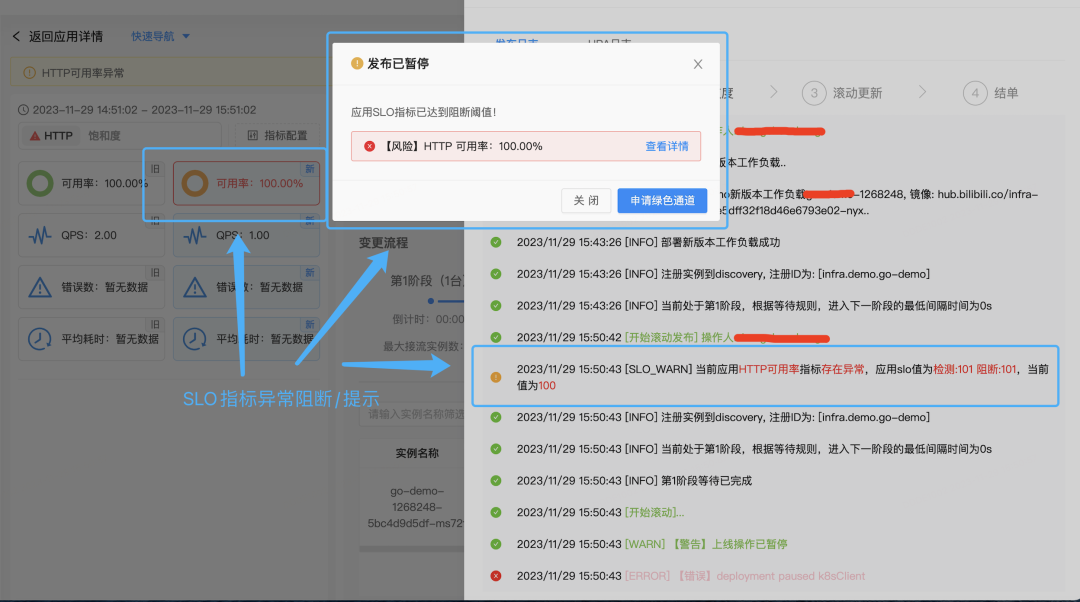Viewport: 1080px width, 602px height.
Task: Select log line 第1阶段等待已完成
Action: (x=634, y=481)
